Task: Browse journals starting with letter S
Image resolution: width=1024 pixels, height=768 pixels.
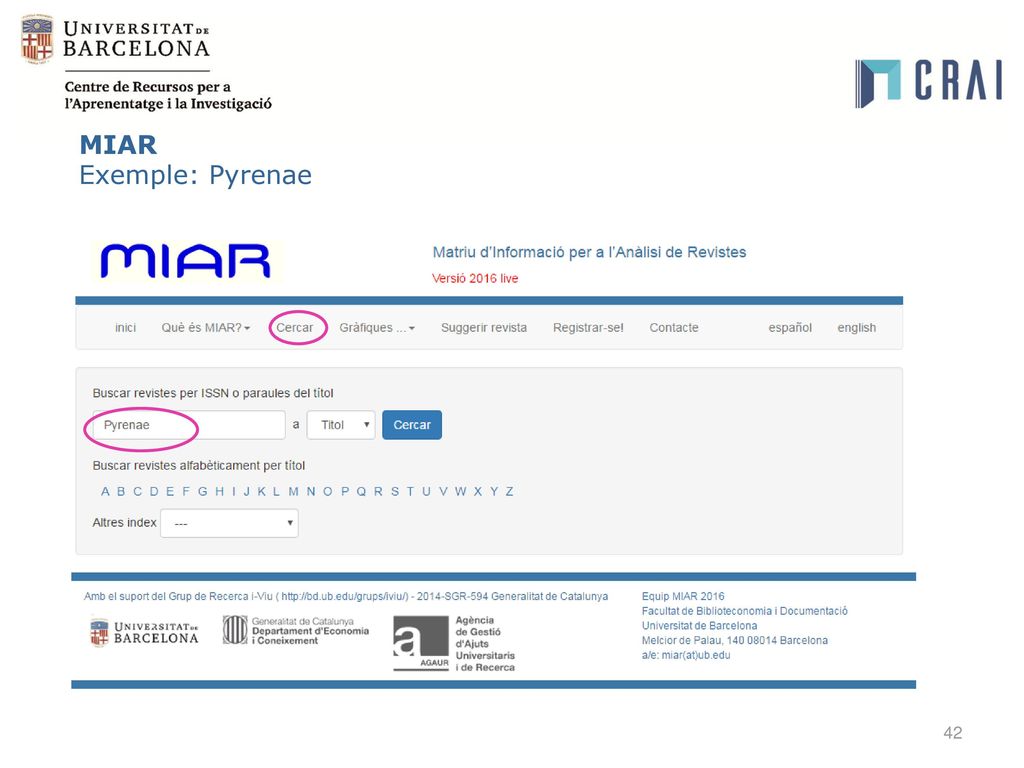Action: point(394,492)
